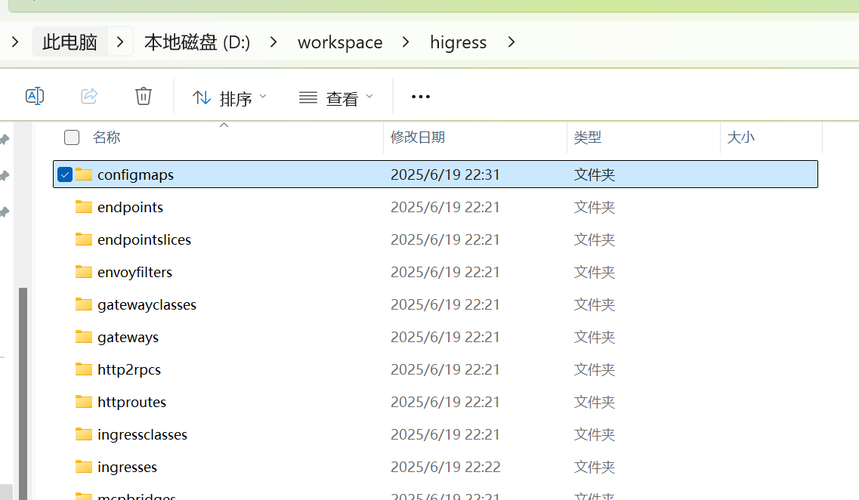The image size is (859, 500).
Task: Click the ingressclasses folder icon
Action: [84, 434]
